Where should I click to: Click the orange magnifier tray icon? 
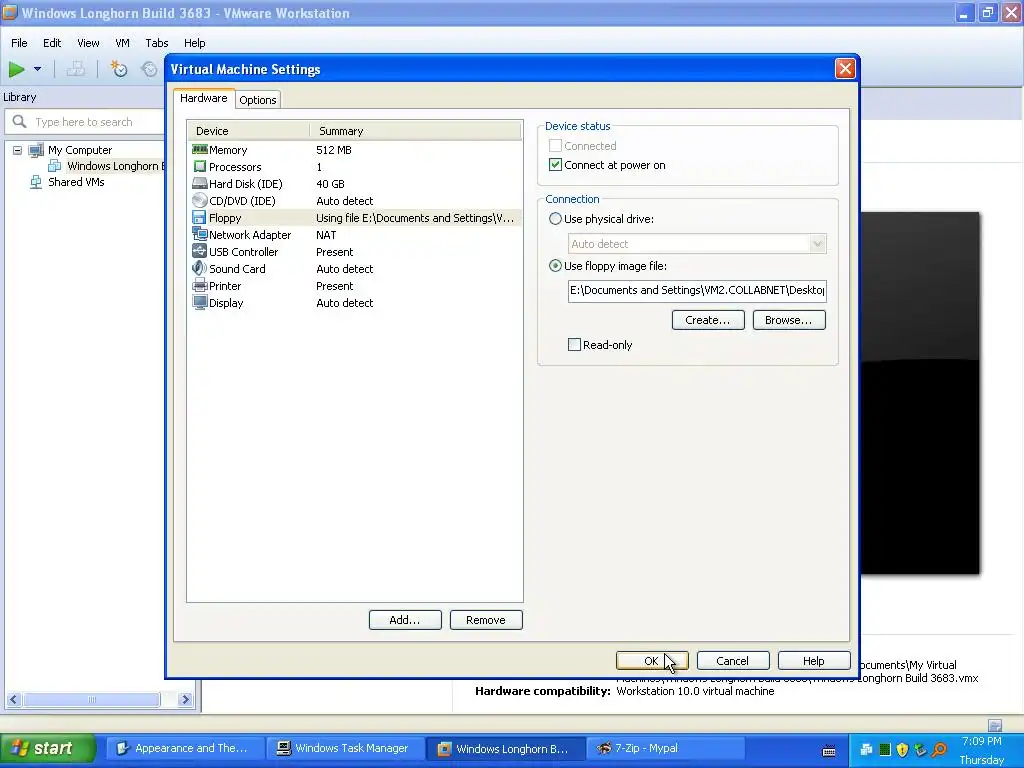pos(939,750)
